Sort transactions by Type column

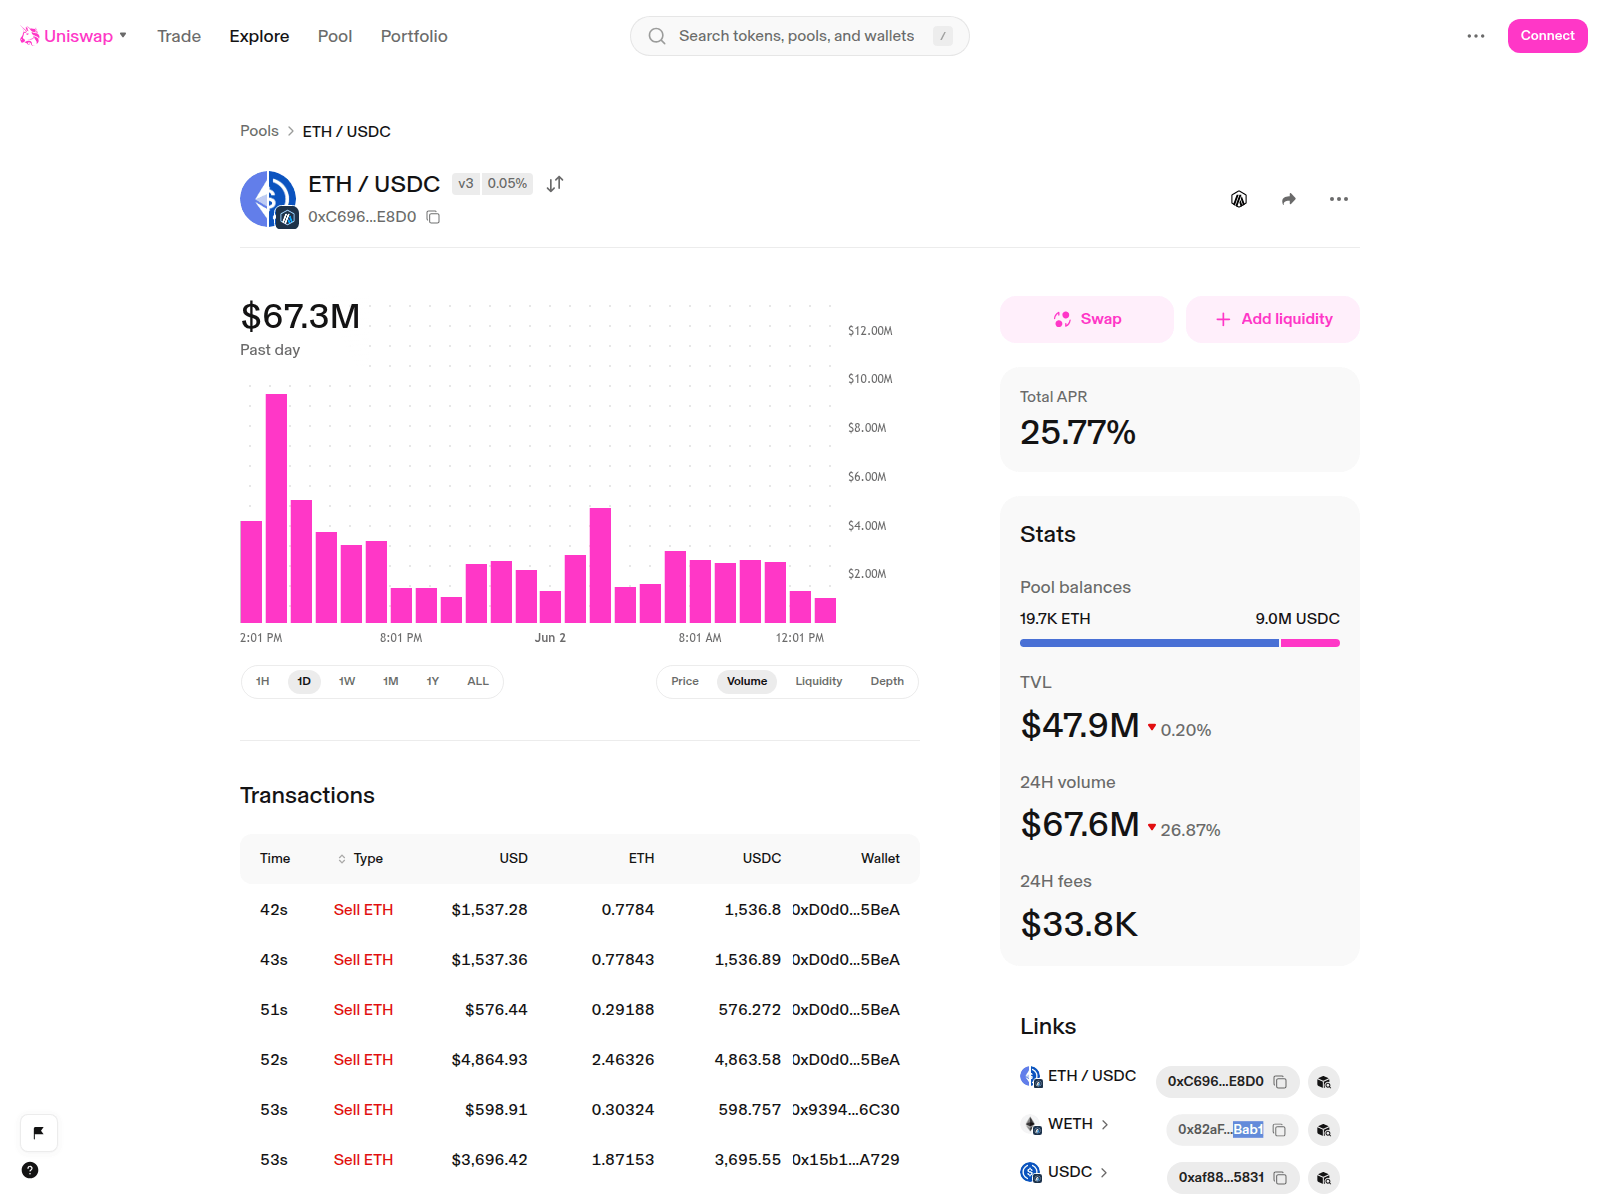tap(360, 859)
